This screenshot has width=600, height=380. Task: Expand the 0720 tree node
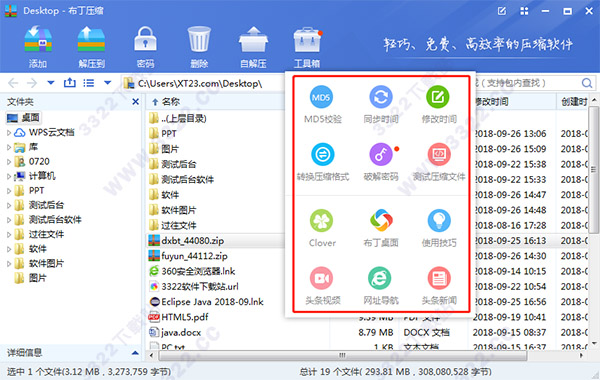pos(9,162)
